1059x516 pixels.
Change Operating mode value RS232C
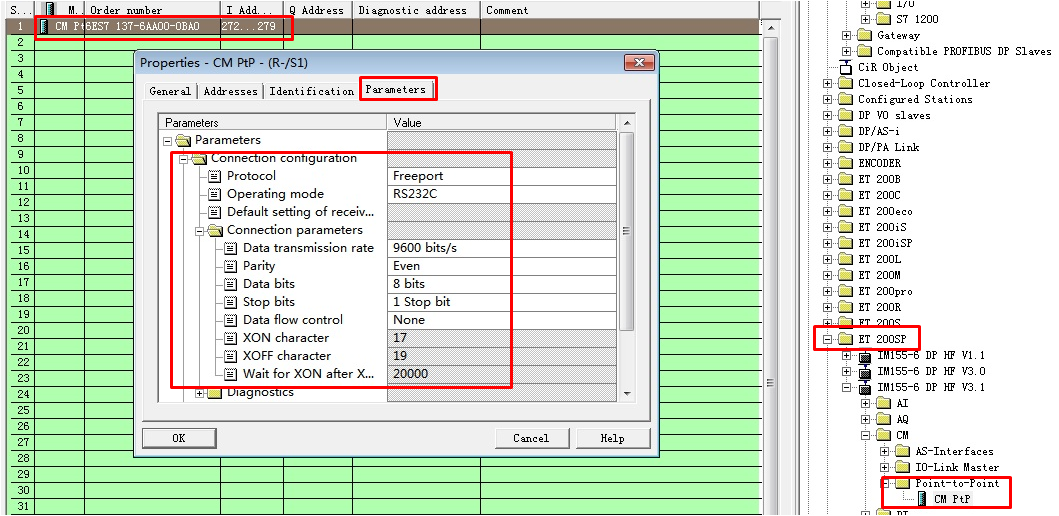tap(502, 194)
